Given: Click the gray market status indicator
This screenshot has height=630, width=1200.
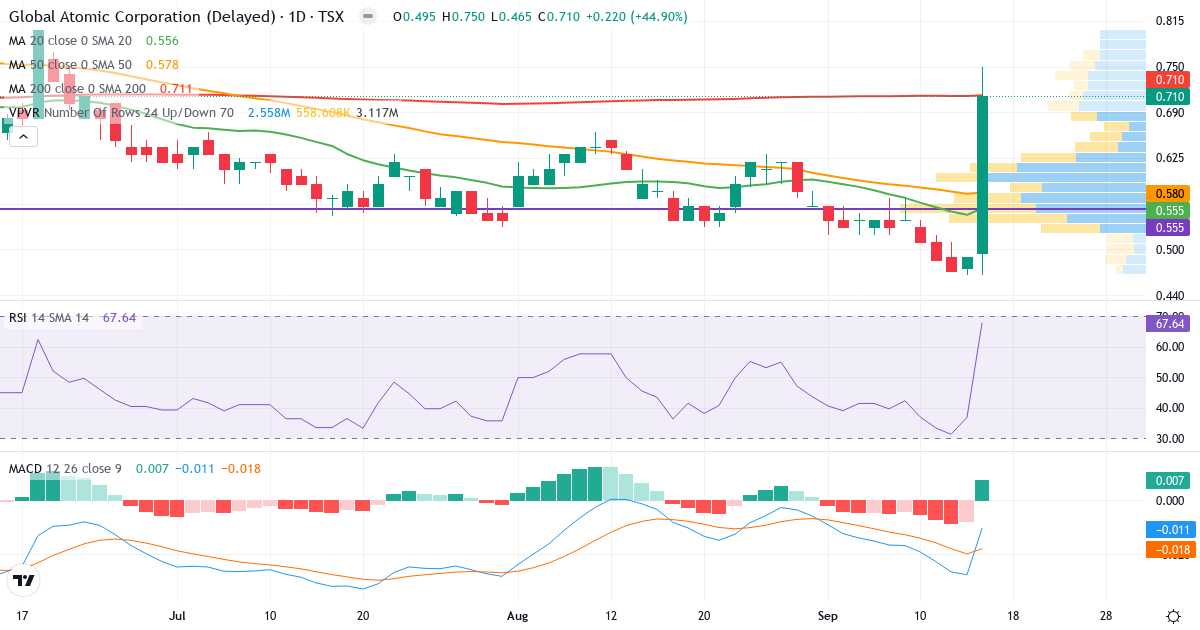Looking at the screenshot, I should click(x=368, y=17).
